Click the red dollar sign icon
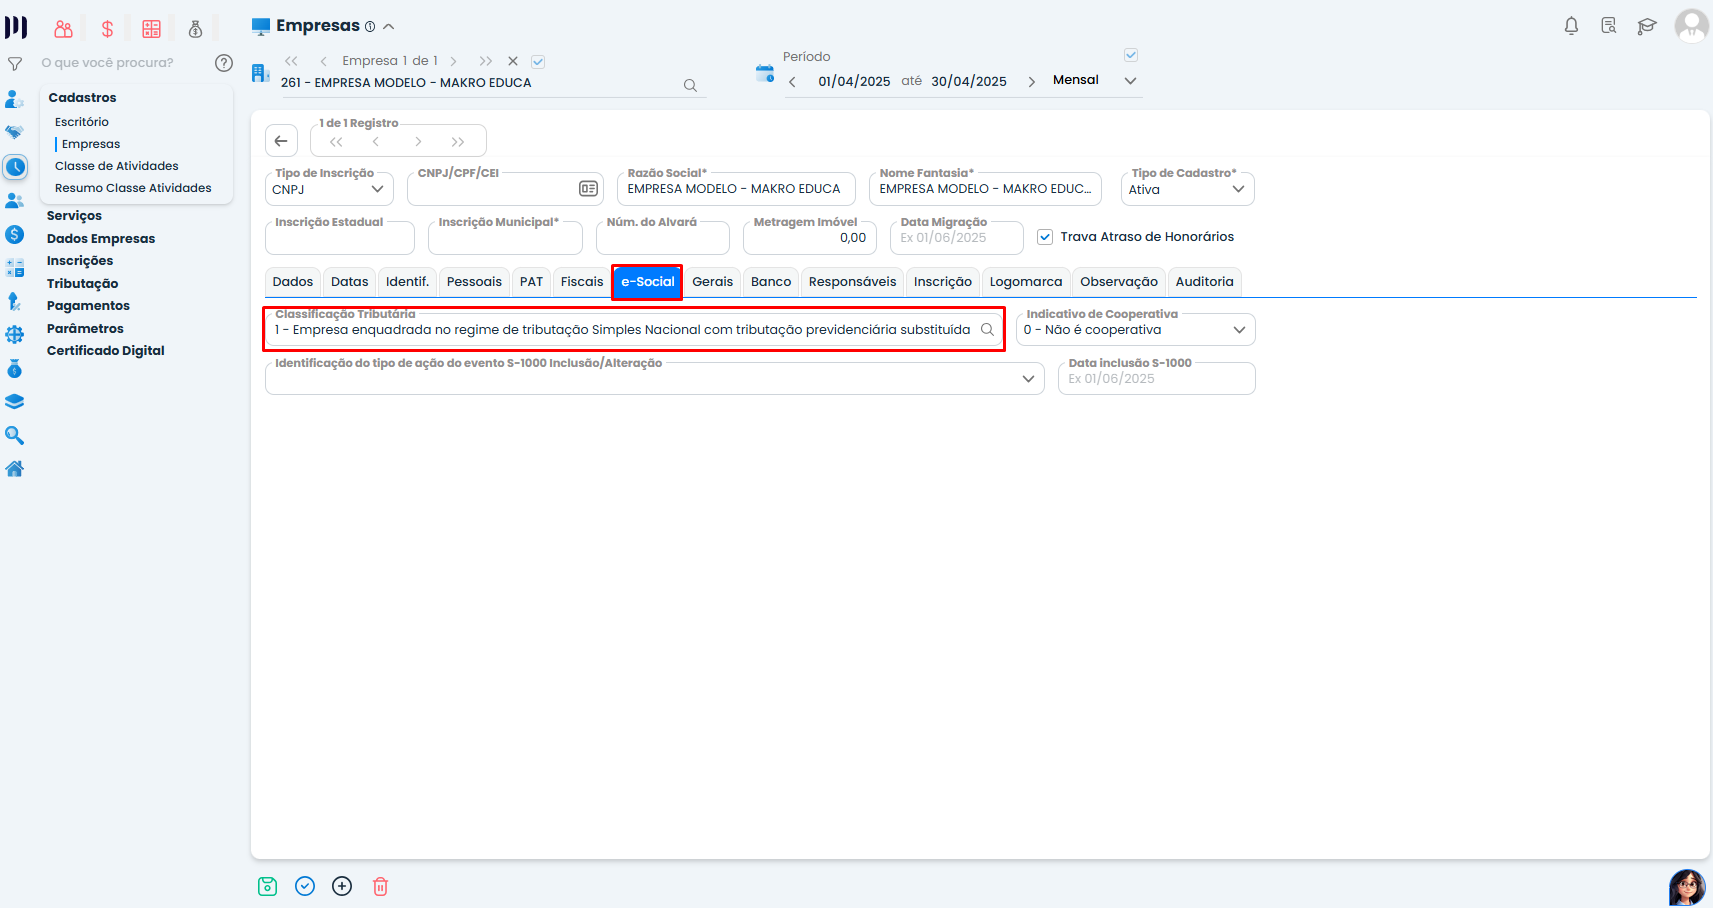This screenshot has height=908, width=1713. pos(107,29)
